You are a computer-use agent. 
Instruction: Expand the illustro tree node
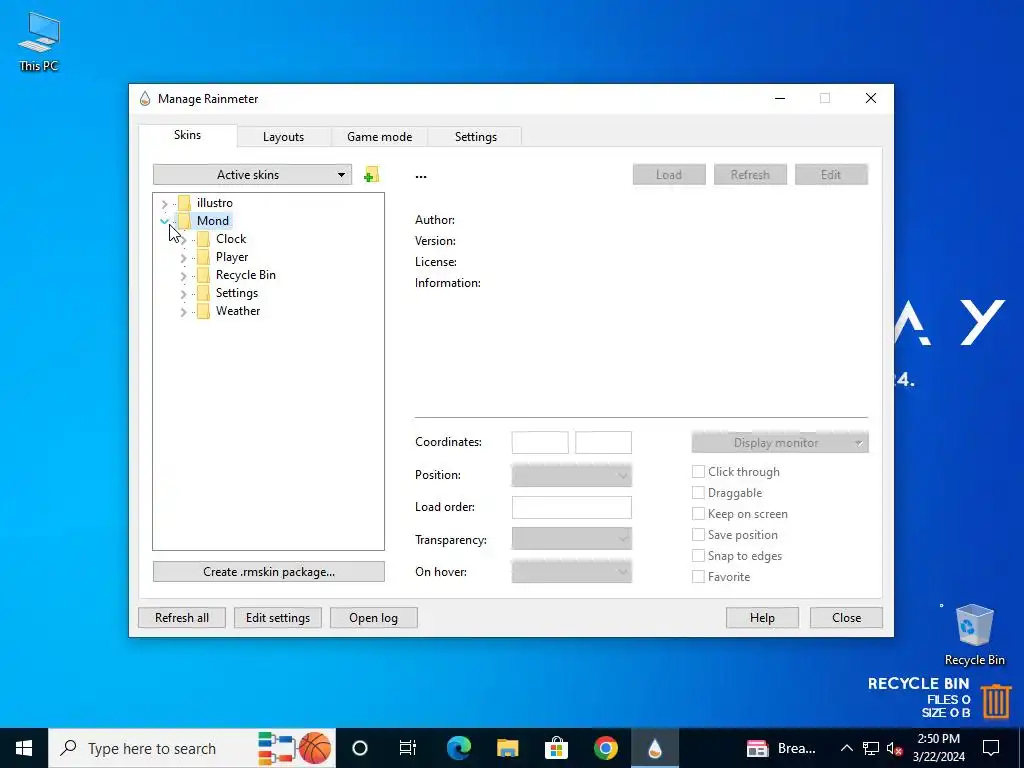coord(165,204)
